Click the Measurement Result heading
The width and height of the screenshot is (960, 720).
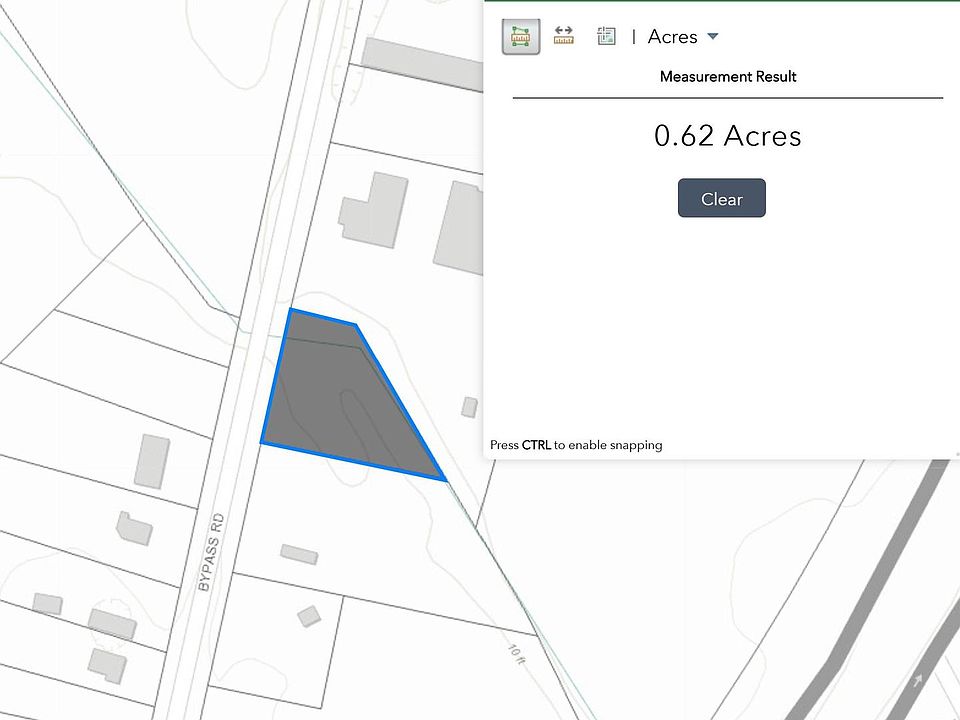(728, 77)
